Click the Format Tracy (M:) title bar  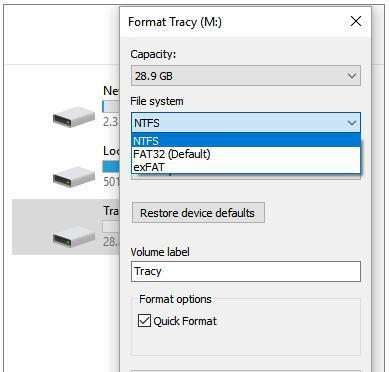(x=233, y=22)
